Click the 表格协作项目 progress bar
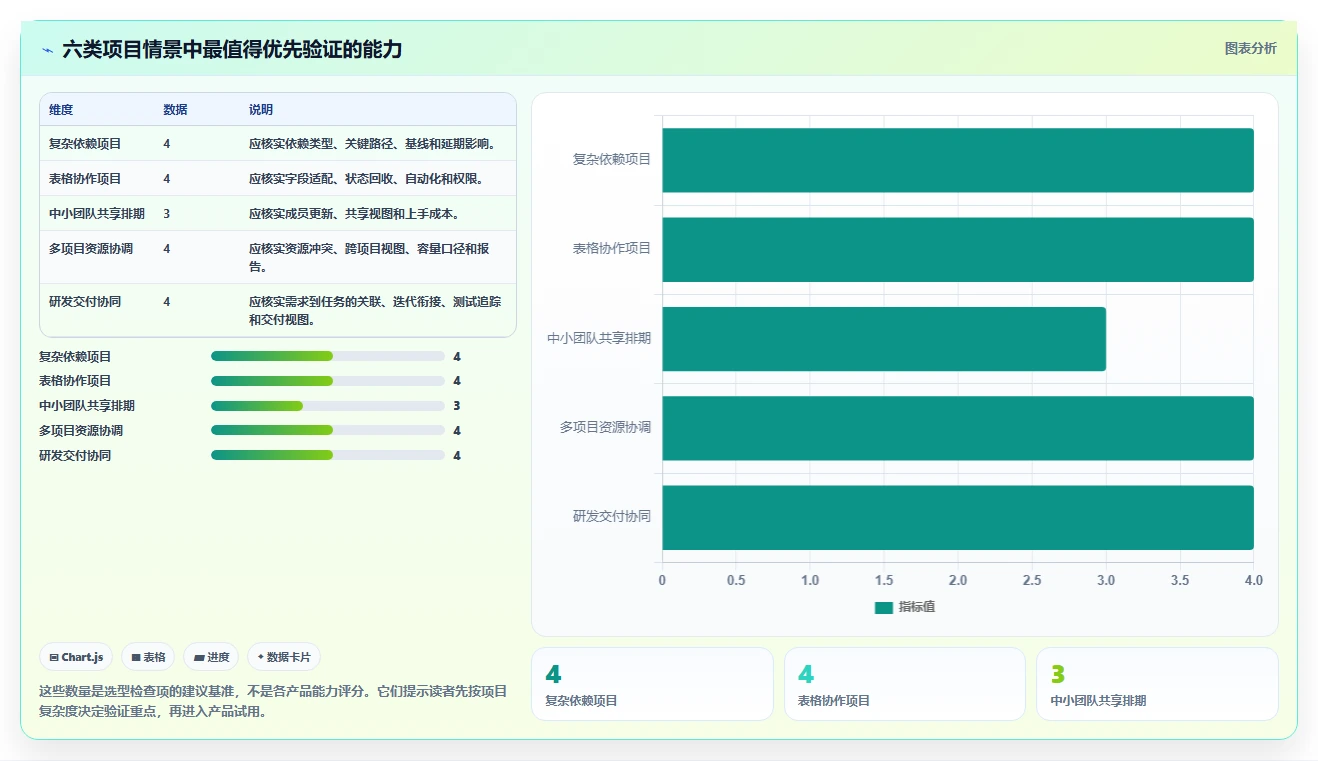This screenshot has height=761, width=1318. pyautogui.click(x=328, y=381)
